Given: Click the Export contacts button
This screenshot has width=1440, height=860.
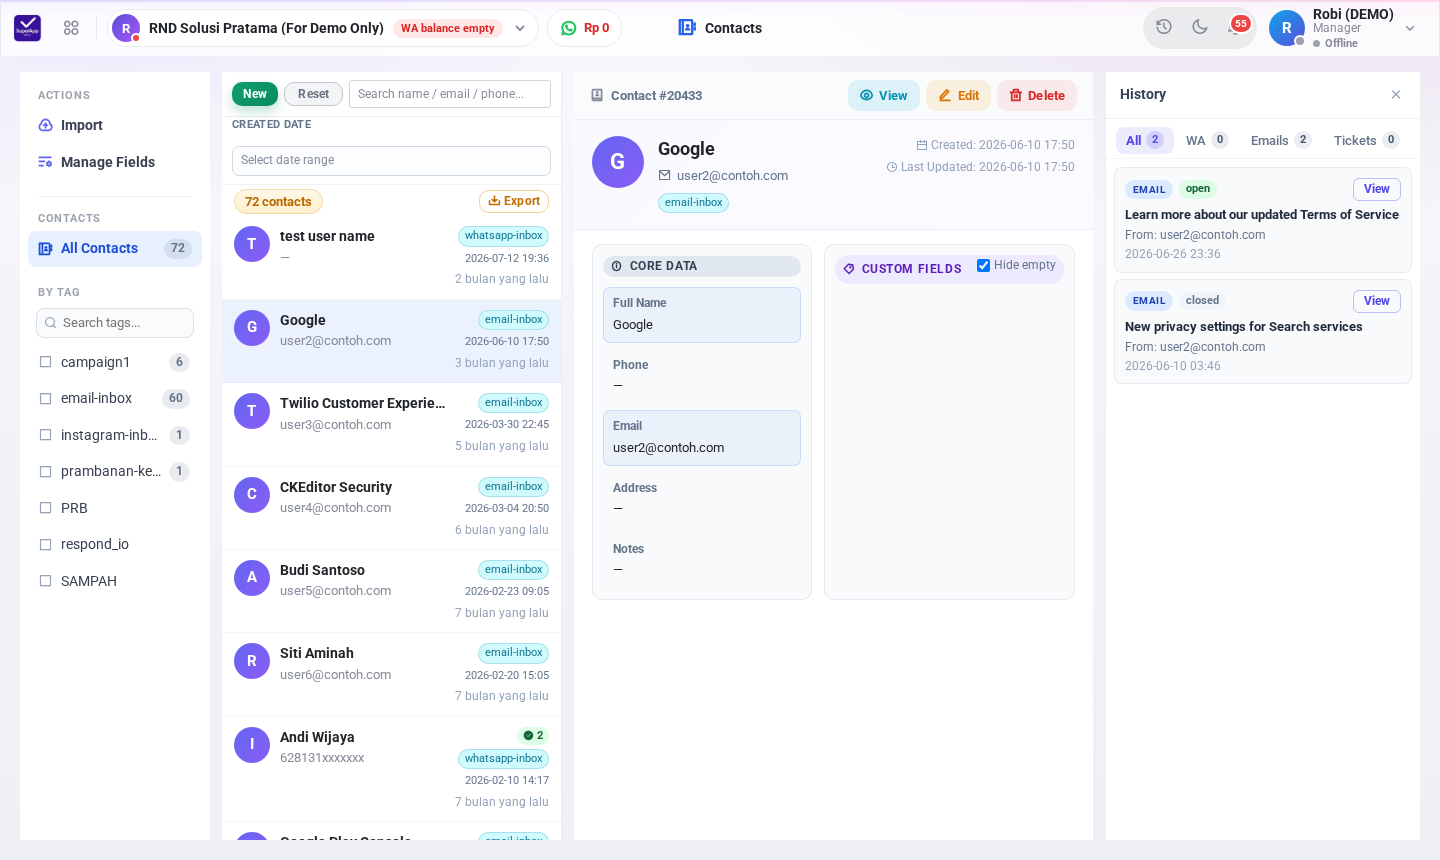Looking at the screenshot, I should tap(514, 201).
